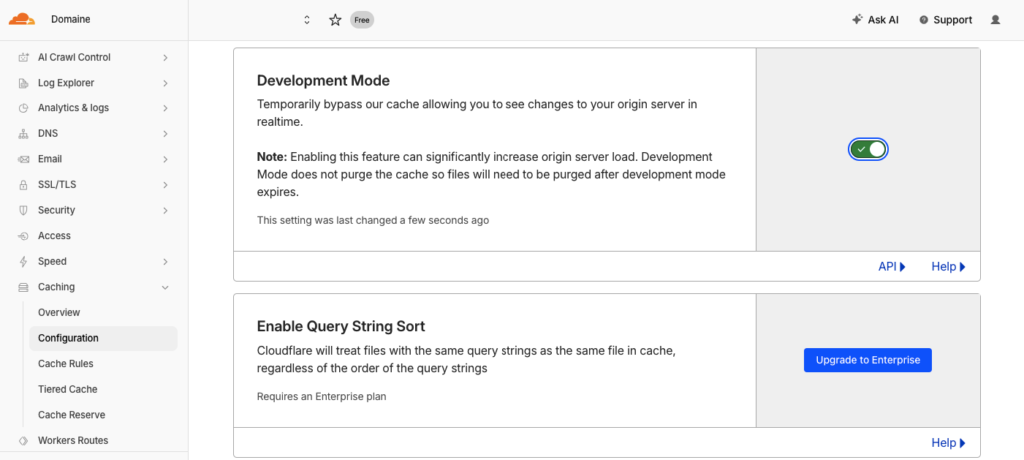Viewport: 1024px width, 460px height.
Task: Click the Upgrade to Enterprise button
Action: 867,360
